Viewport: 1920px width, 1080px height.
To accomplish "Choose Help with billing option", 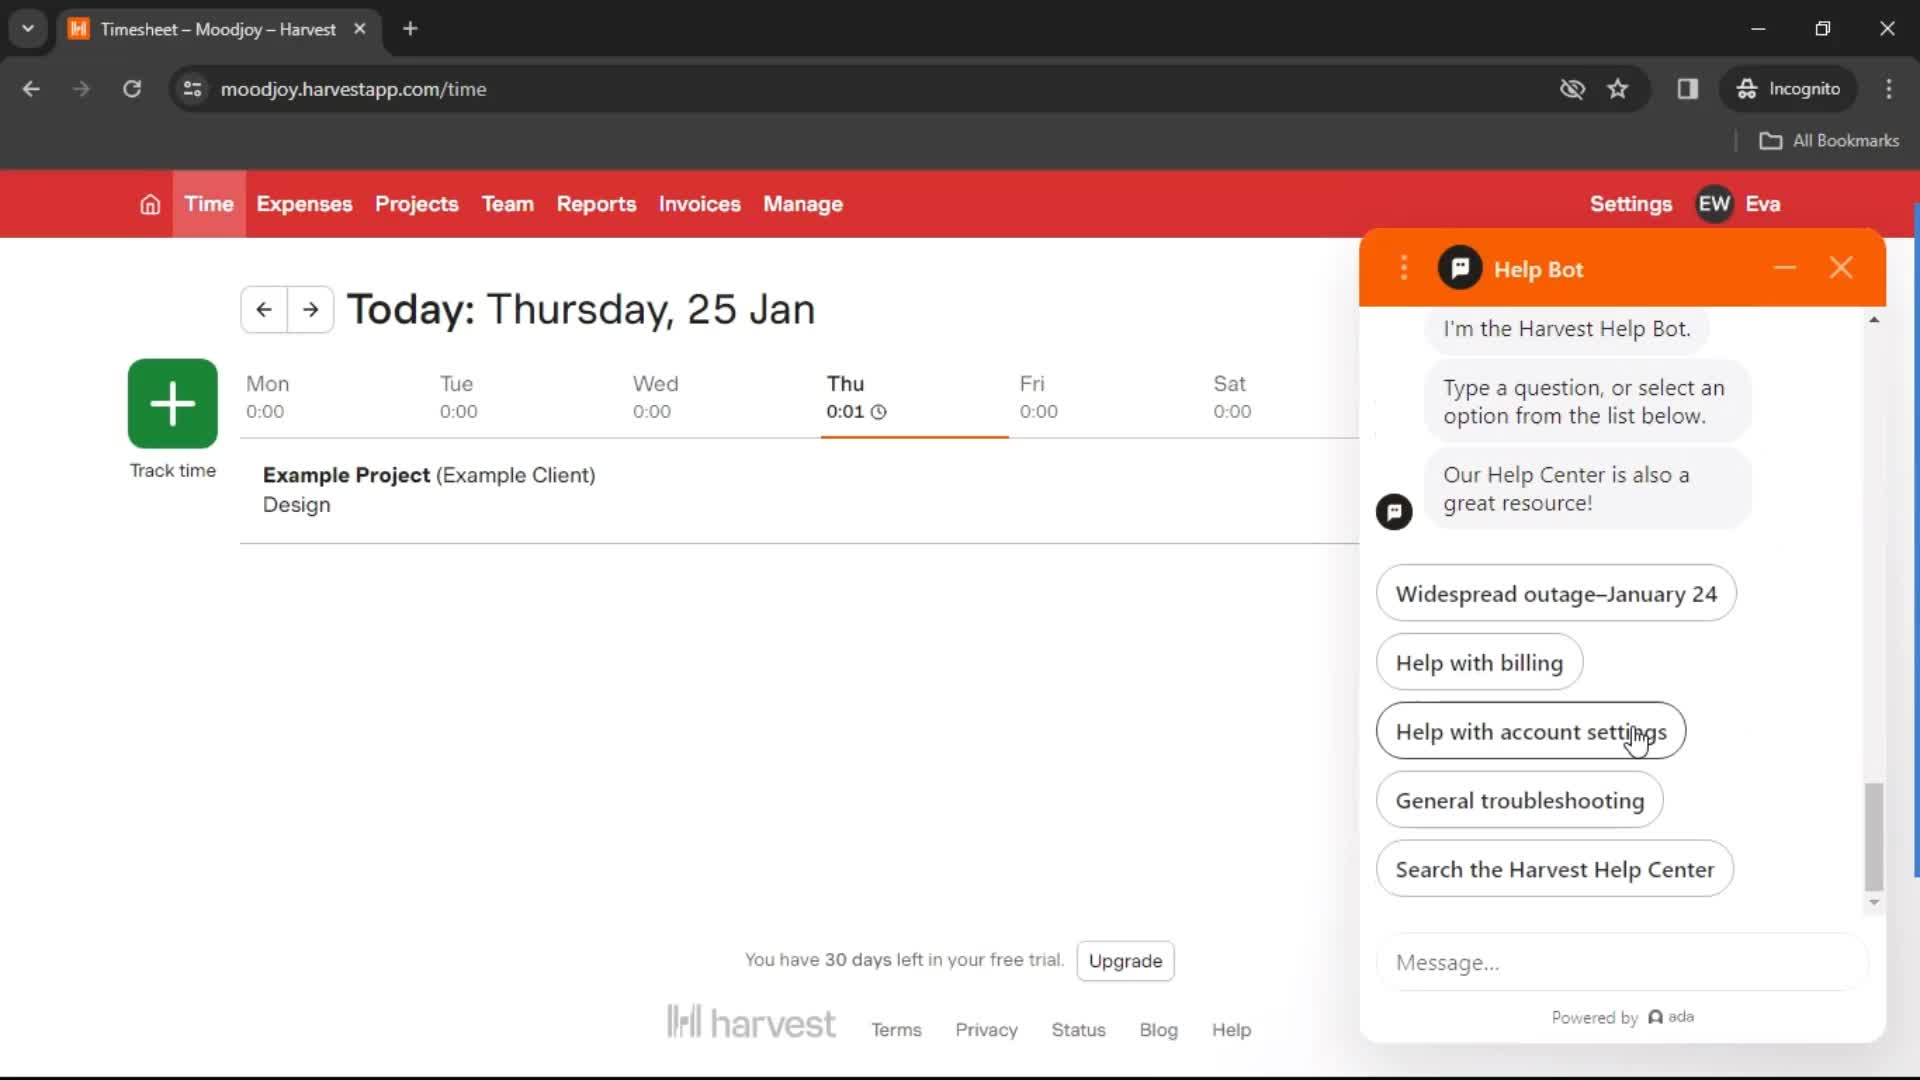I will [x=1479, y=663].
